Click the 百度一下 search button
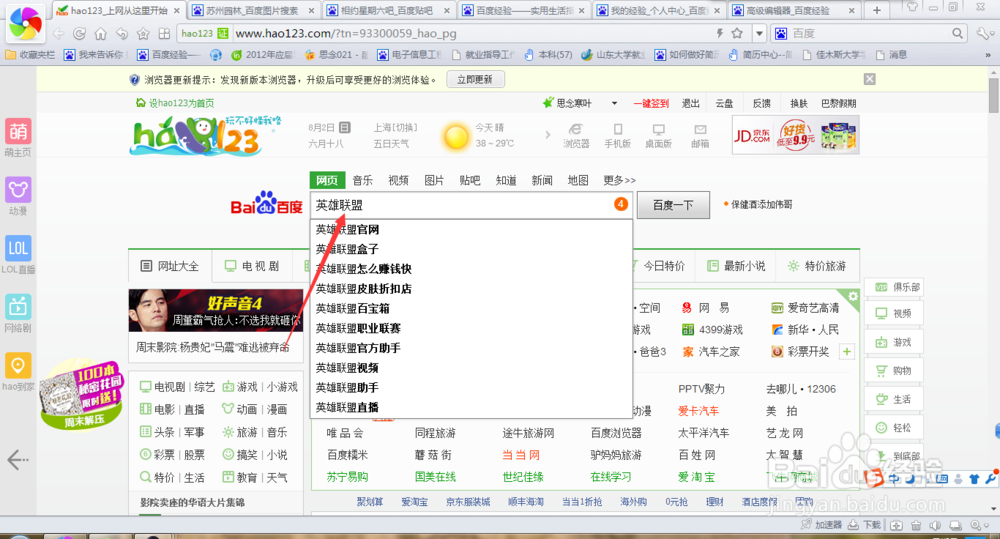1000x539 pixels. pyautogui.click(x=673, y=205)
